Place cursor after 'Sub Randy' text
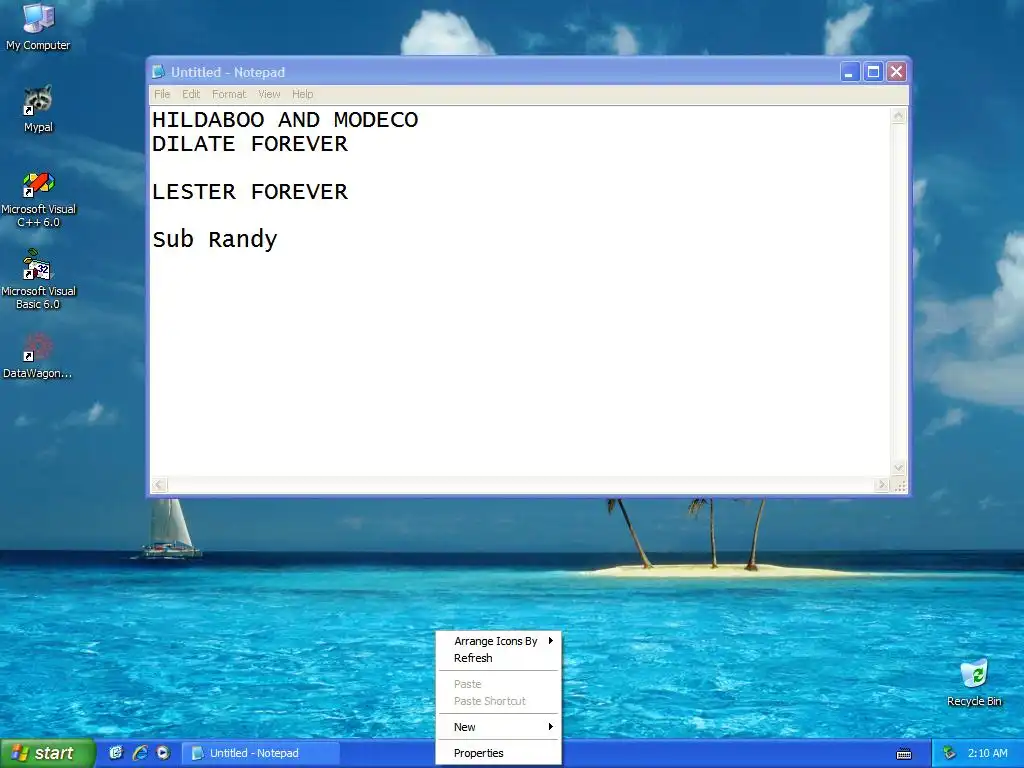This screenshot has width=1024, height=768. click(x=280, y=239)
